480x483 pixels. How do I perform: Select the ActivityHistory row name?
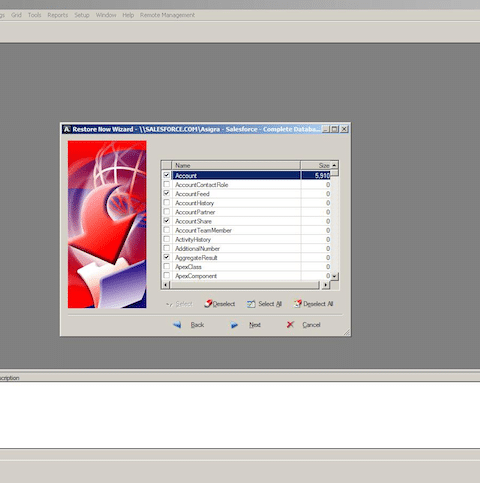(x=193, y=239)
